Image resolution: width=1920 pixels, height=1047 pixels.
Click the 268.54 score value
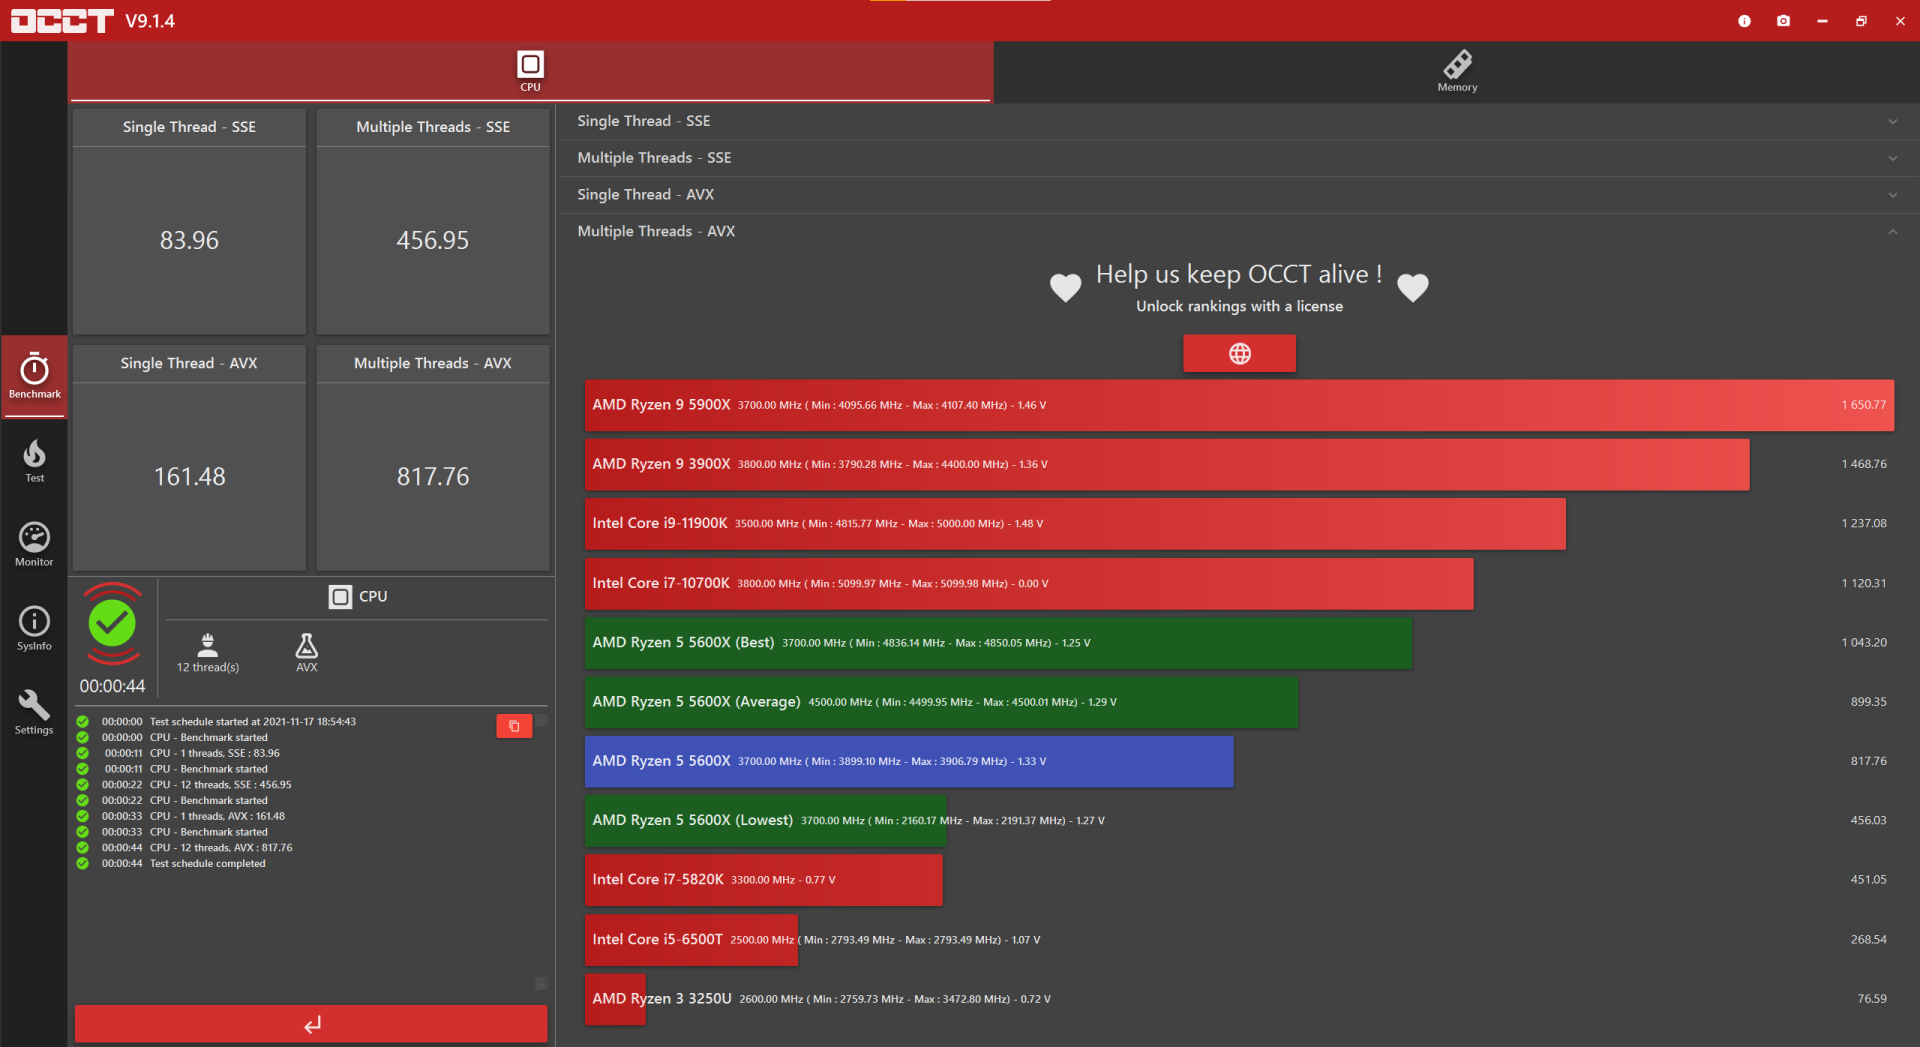click(x=1868, y=939)
